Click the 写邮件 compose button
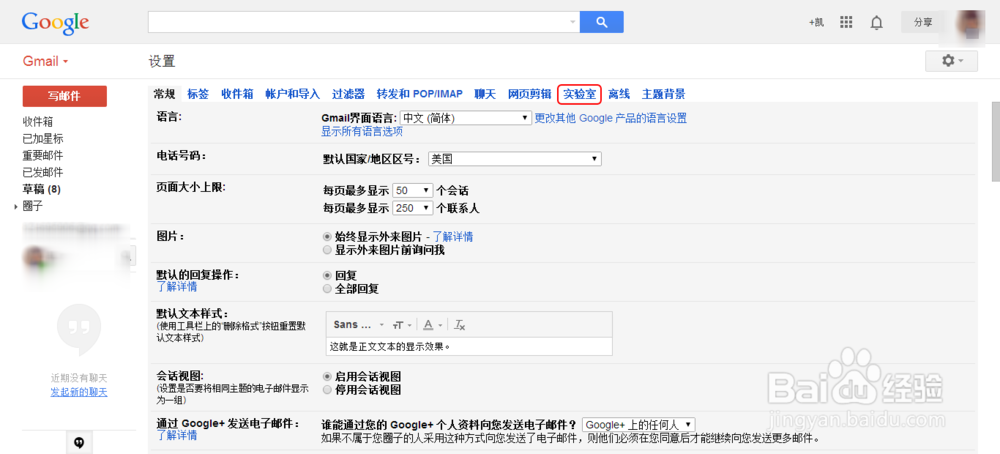Screen dimensions: 1000x454 point(64,96)
